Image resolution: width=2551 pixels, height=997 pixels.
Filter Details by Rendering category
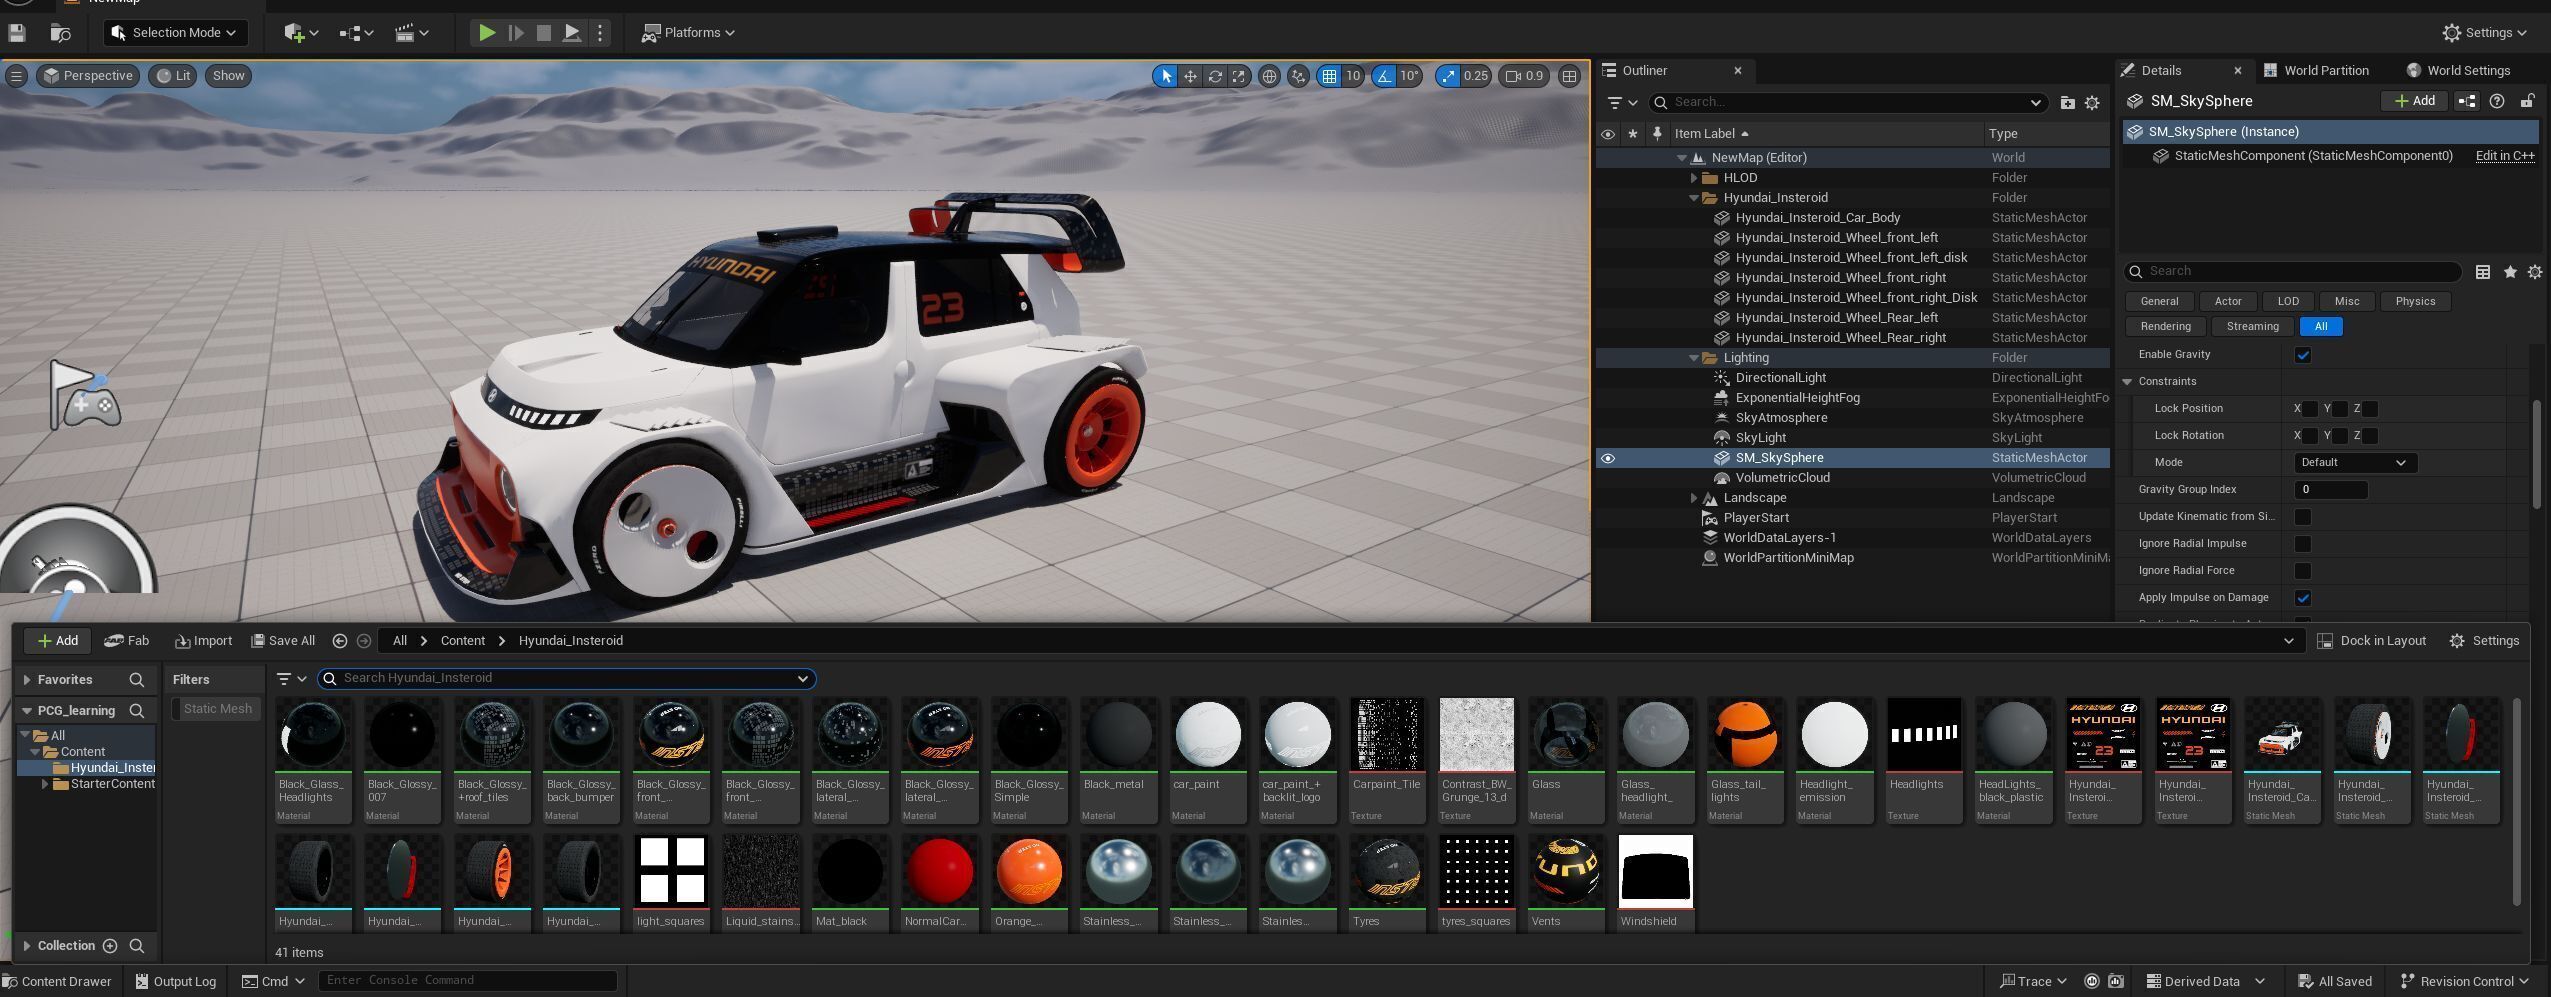pos(2165,327)
